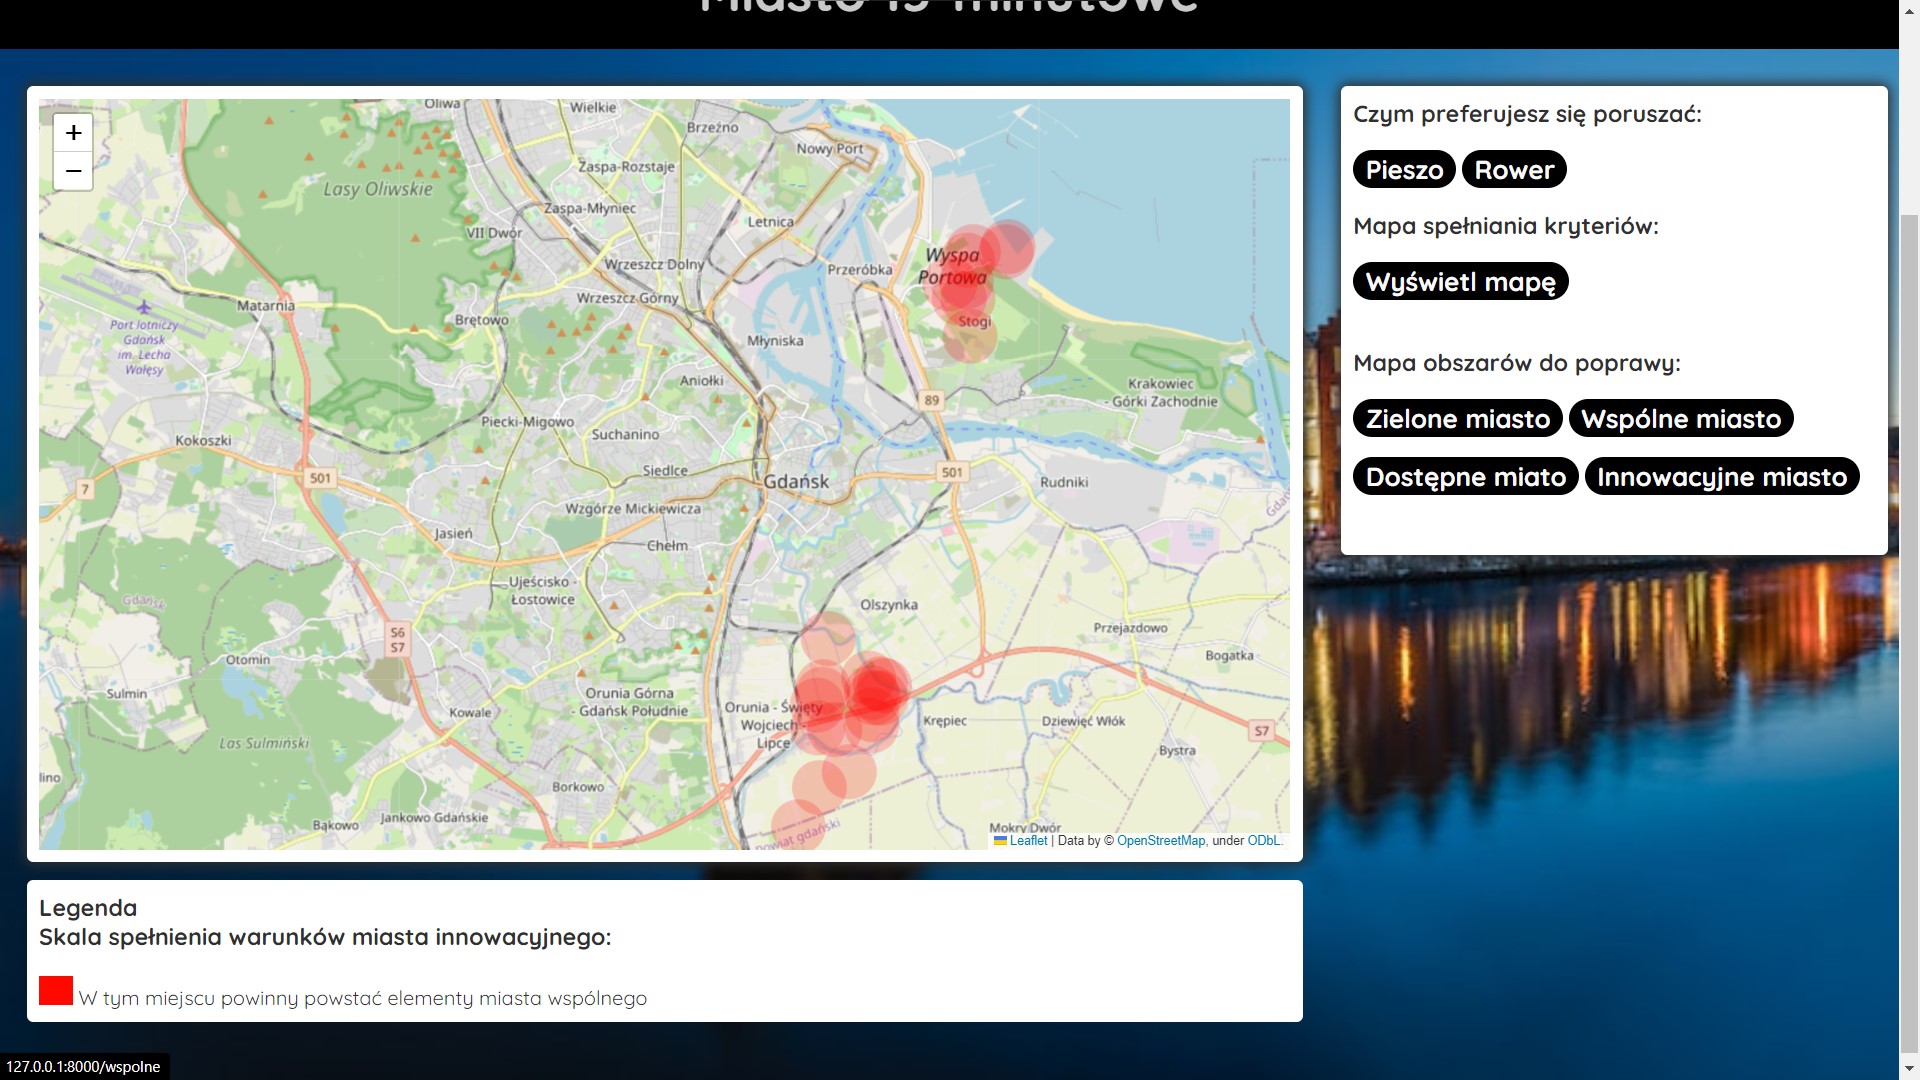
Task: Click the airport icon near Port lotniczy Gdańsk
Action: pyautogui.click(x=144, y=307)
